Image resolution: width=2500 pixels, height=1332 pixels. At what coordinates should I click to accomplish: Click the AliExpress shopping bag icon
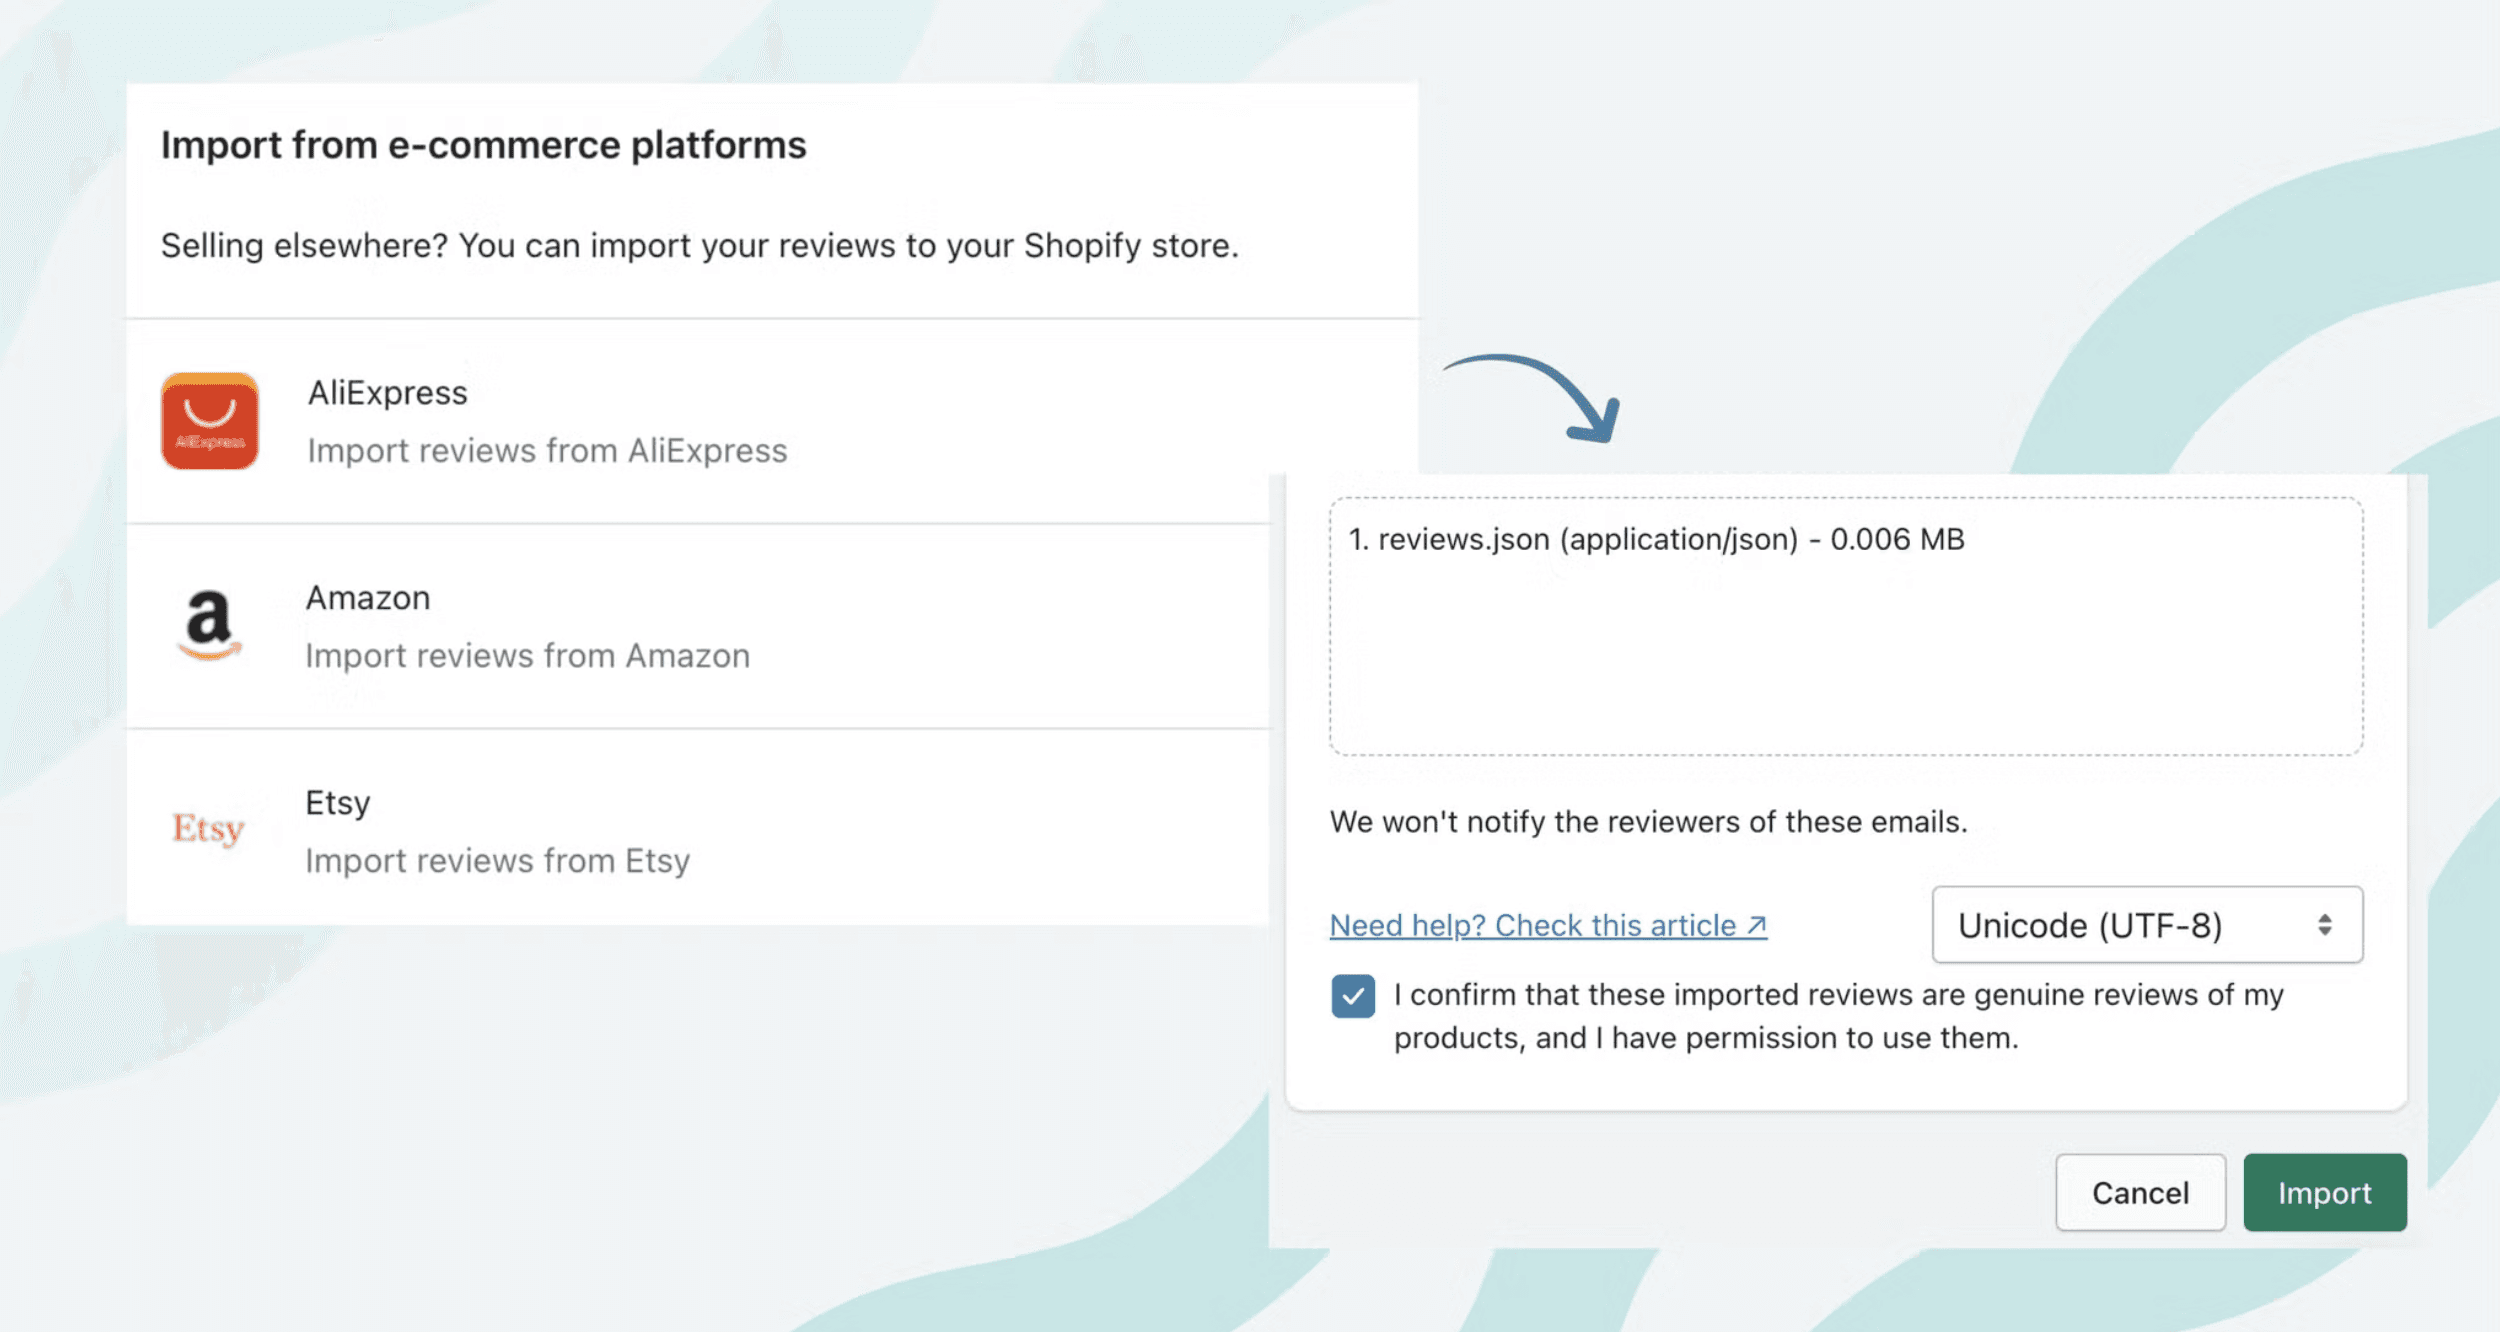[x=210, y=421]
